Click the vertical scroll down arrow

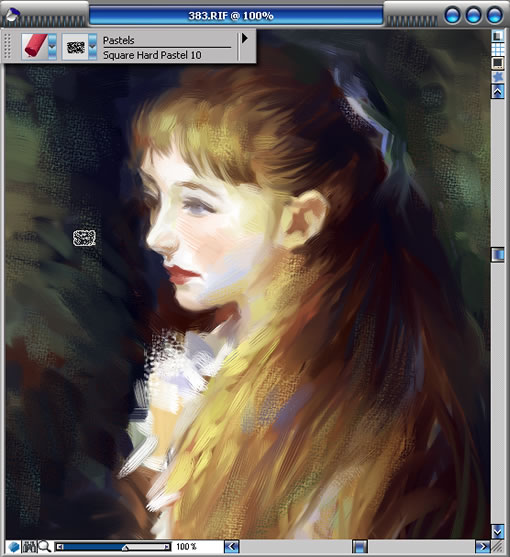coord(498,531)
